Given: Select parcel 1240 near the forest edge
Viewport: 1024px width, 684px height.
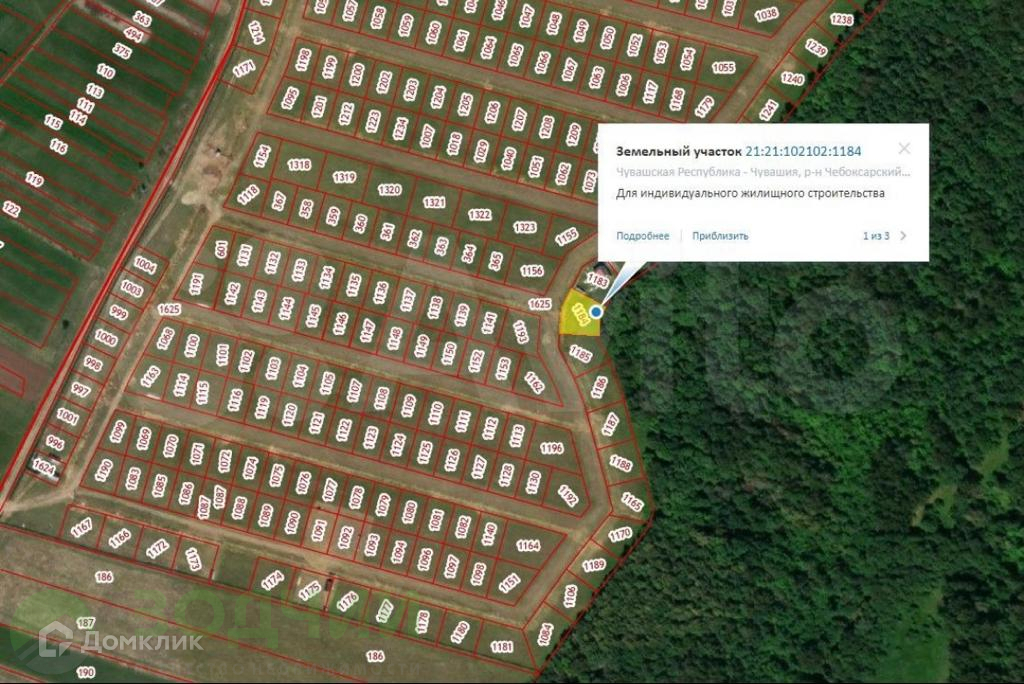Looking at the screenshot, I should (792, 78).
